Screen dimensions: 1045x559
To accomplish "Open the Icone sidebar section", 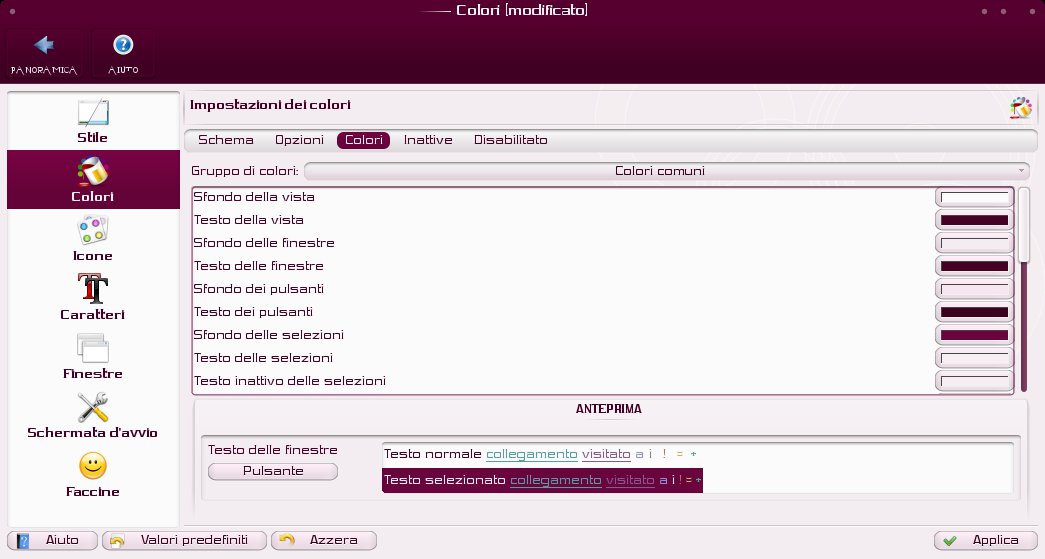I will coord(93,239).
